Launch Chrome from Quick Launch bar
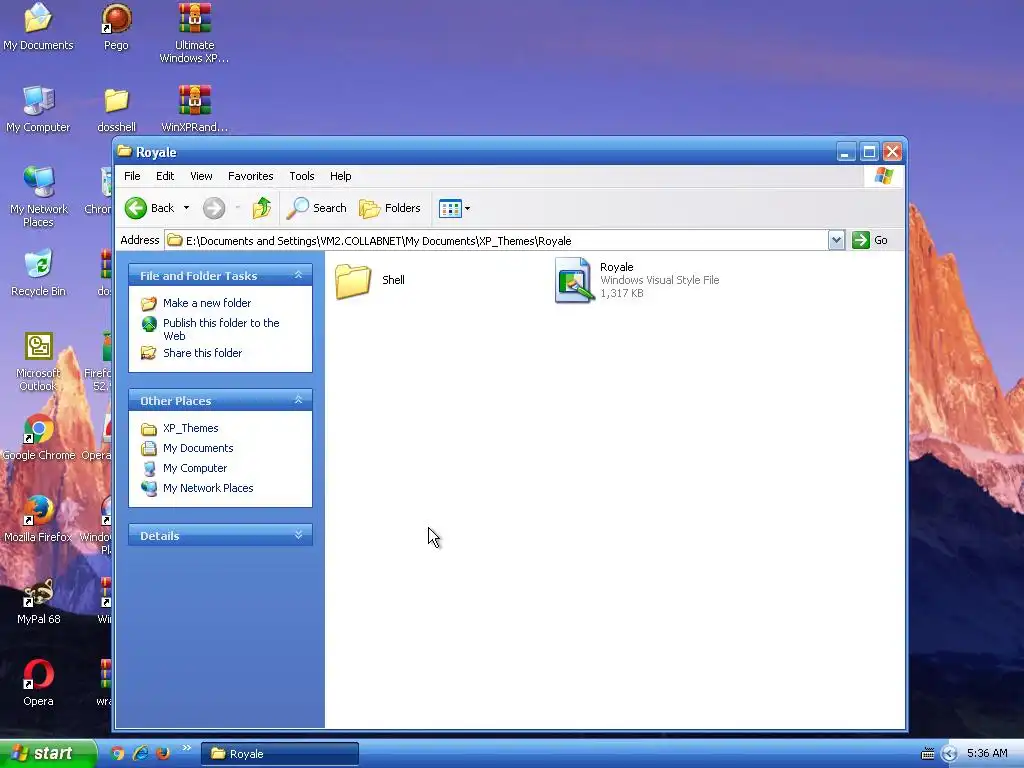This screenshot has width=1024, height=768. coord(118,754)
